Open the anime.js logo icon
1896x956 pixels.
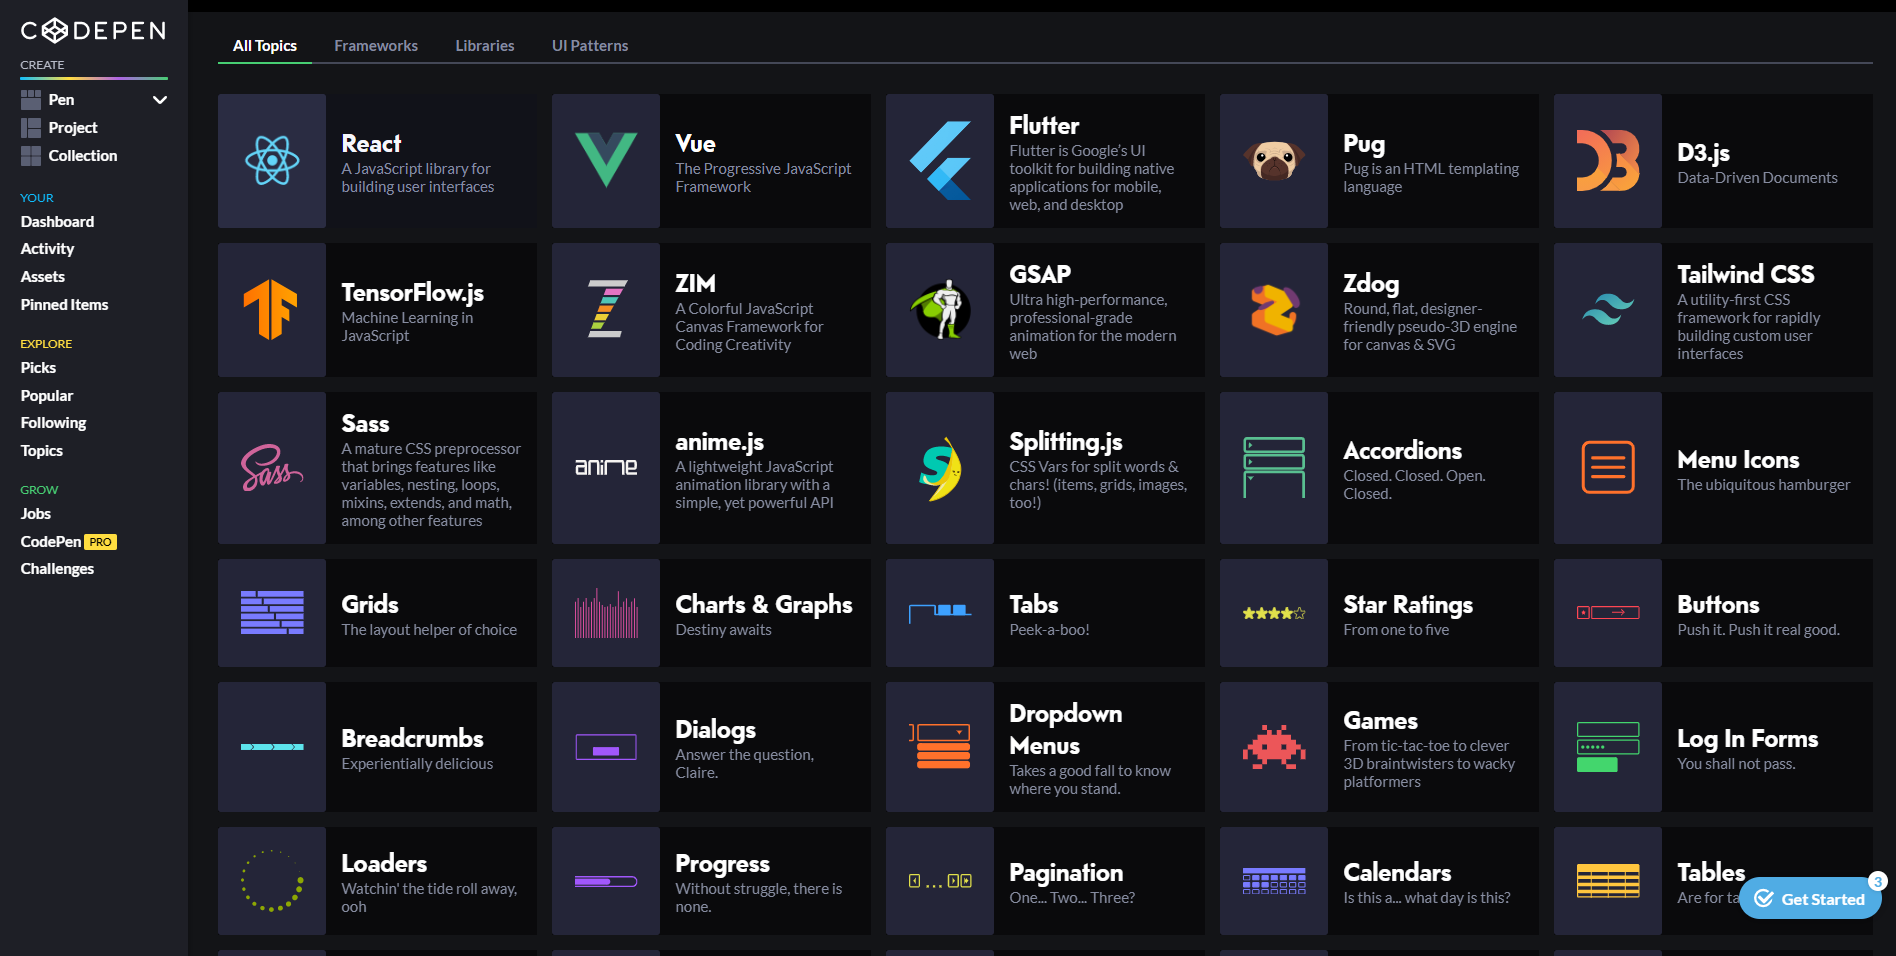click(606, 467)
